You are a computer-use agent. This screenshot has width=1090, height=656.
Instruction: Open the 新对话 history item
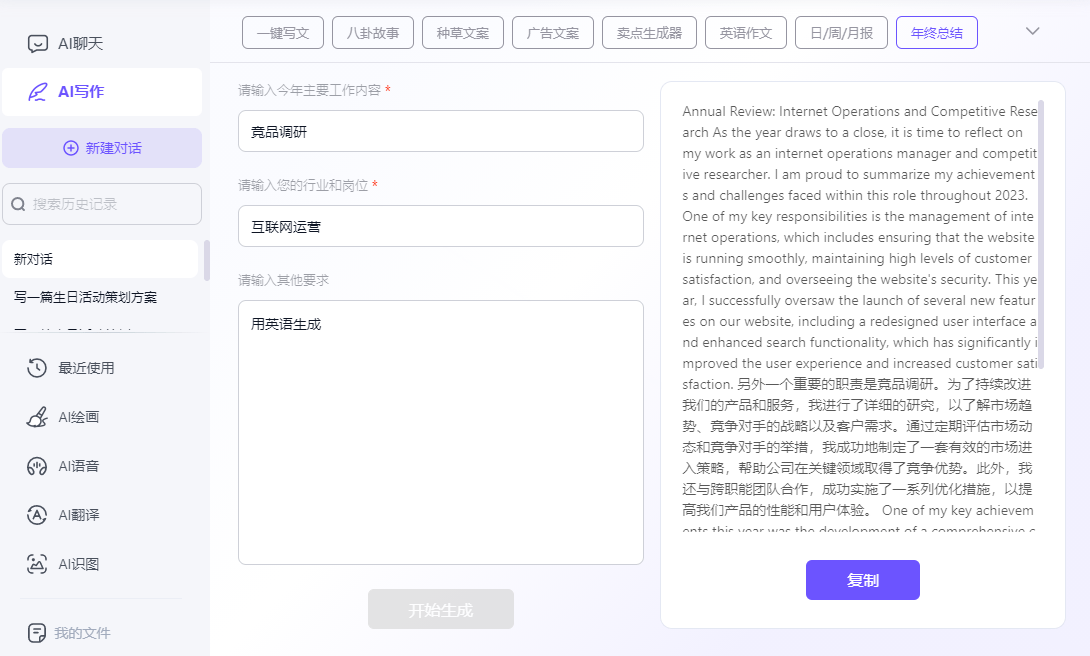100,259
